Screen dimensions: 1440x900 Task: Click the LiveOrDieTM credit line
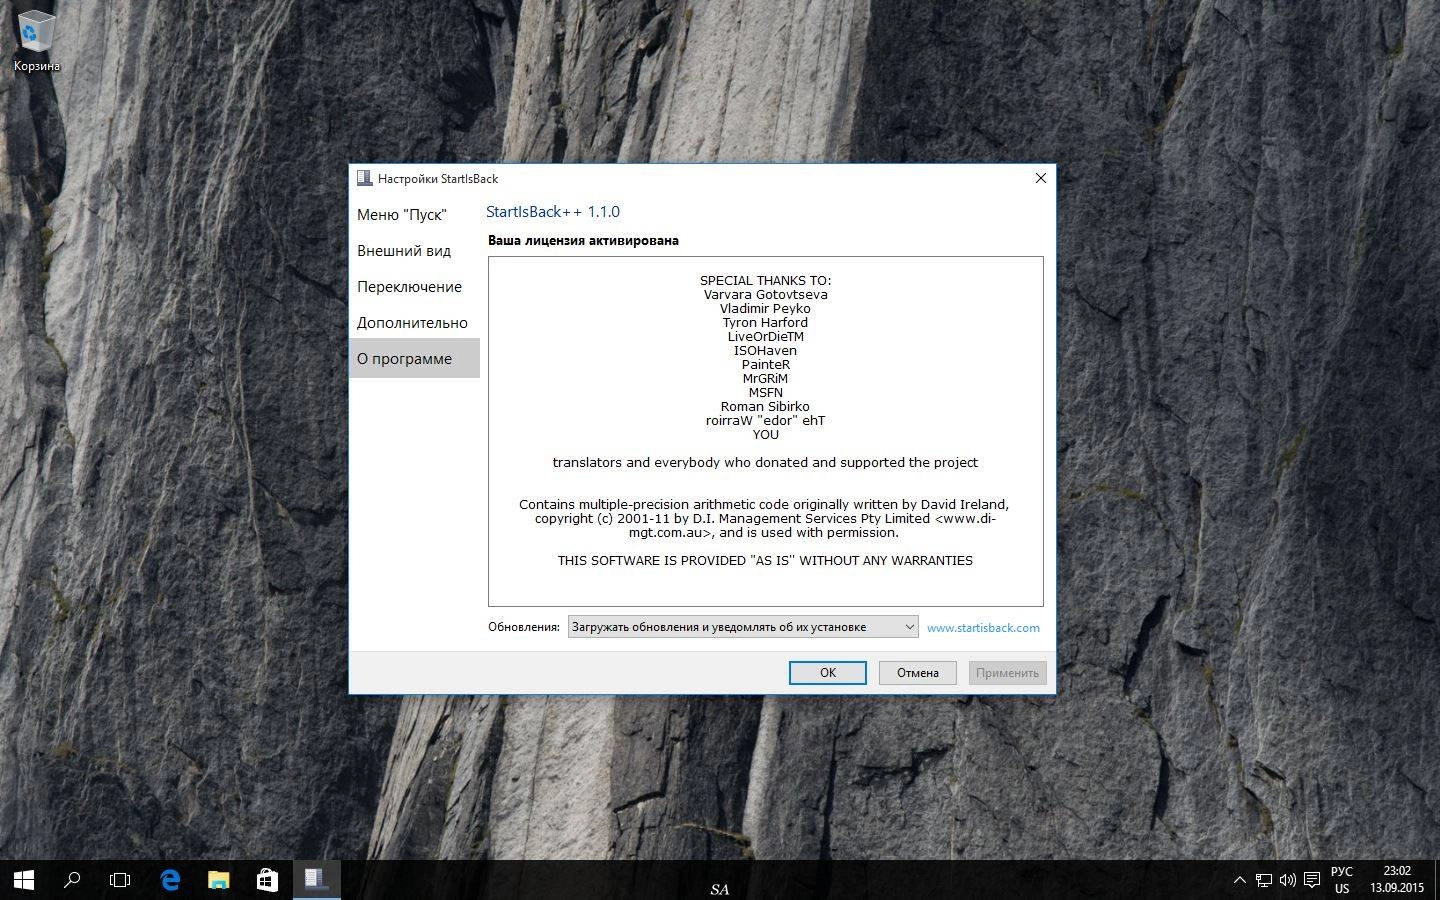765,337
